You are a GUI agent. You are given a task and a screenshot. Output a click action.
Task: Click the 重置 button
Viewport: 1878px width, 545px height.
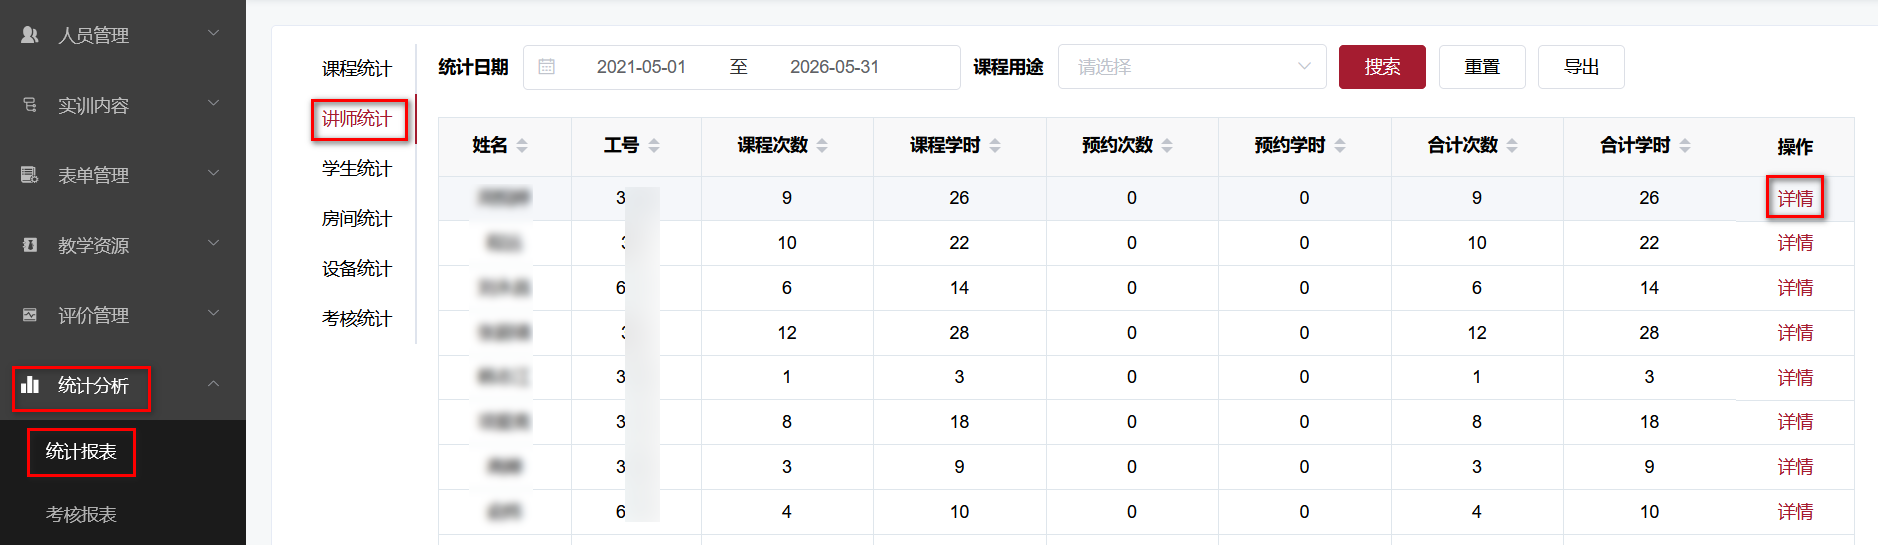point(1482,67)
